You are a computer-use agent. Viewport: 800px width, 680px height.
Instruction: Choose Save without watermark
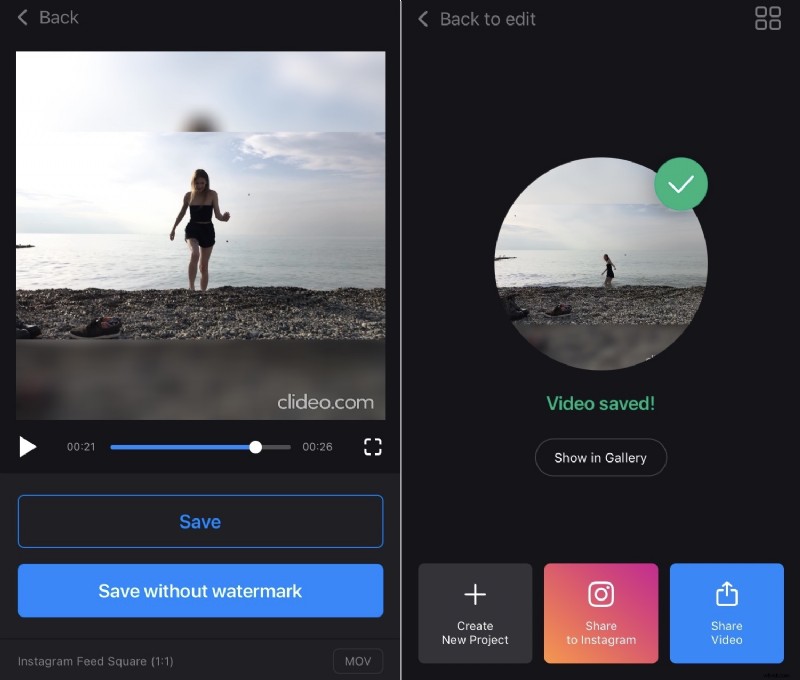coord(200,591)
